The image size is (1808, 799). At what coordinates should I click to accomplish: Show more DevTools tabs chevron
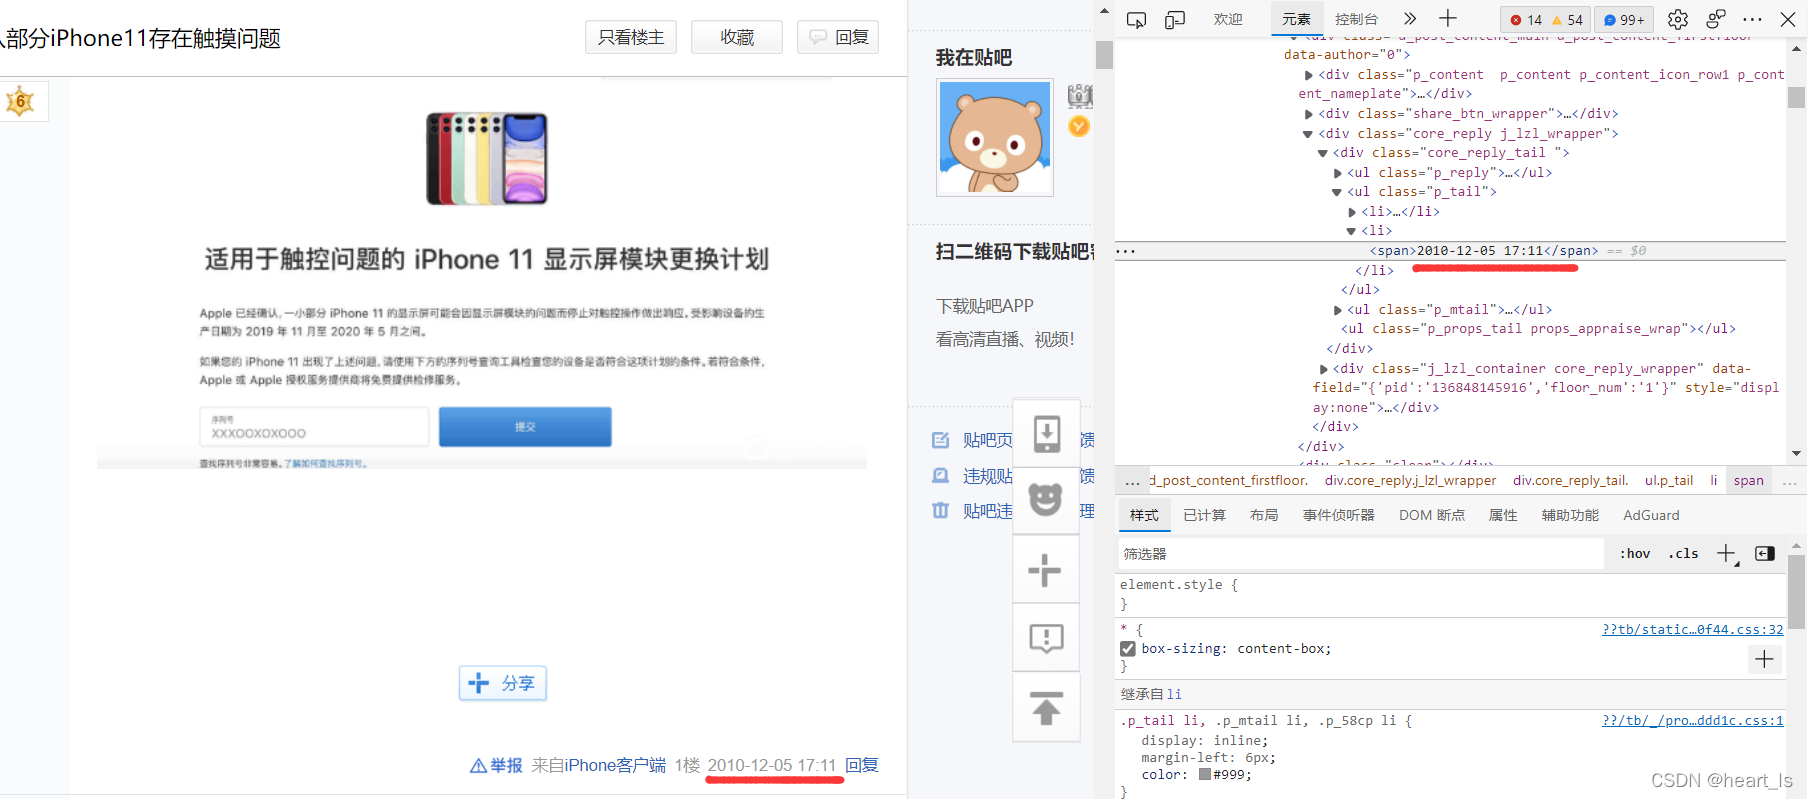coord(1410,19)
